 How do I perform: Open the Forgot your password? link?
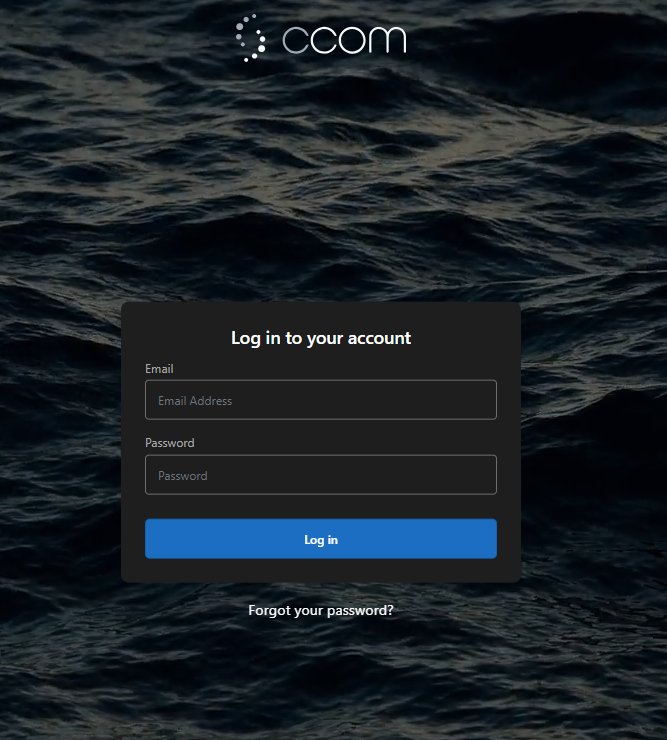(321, 610)
